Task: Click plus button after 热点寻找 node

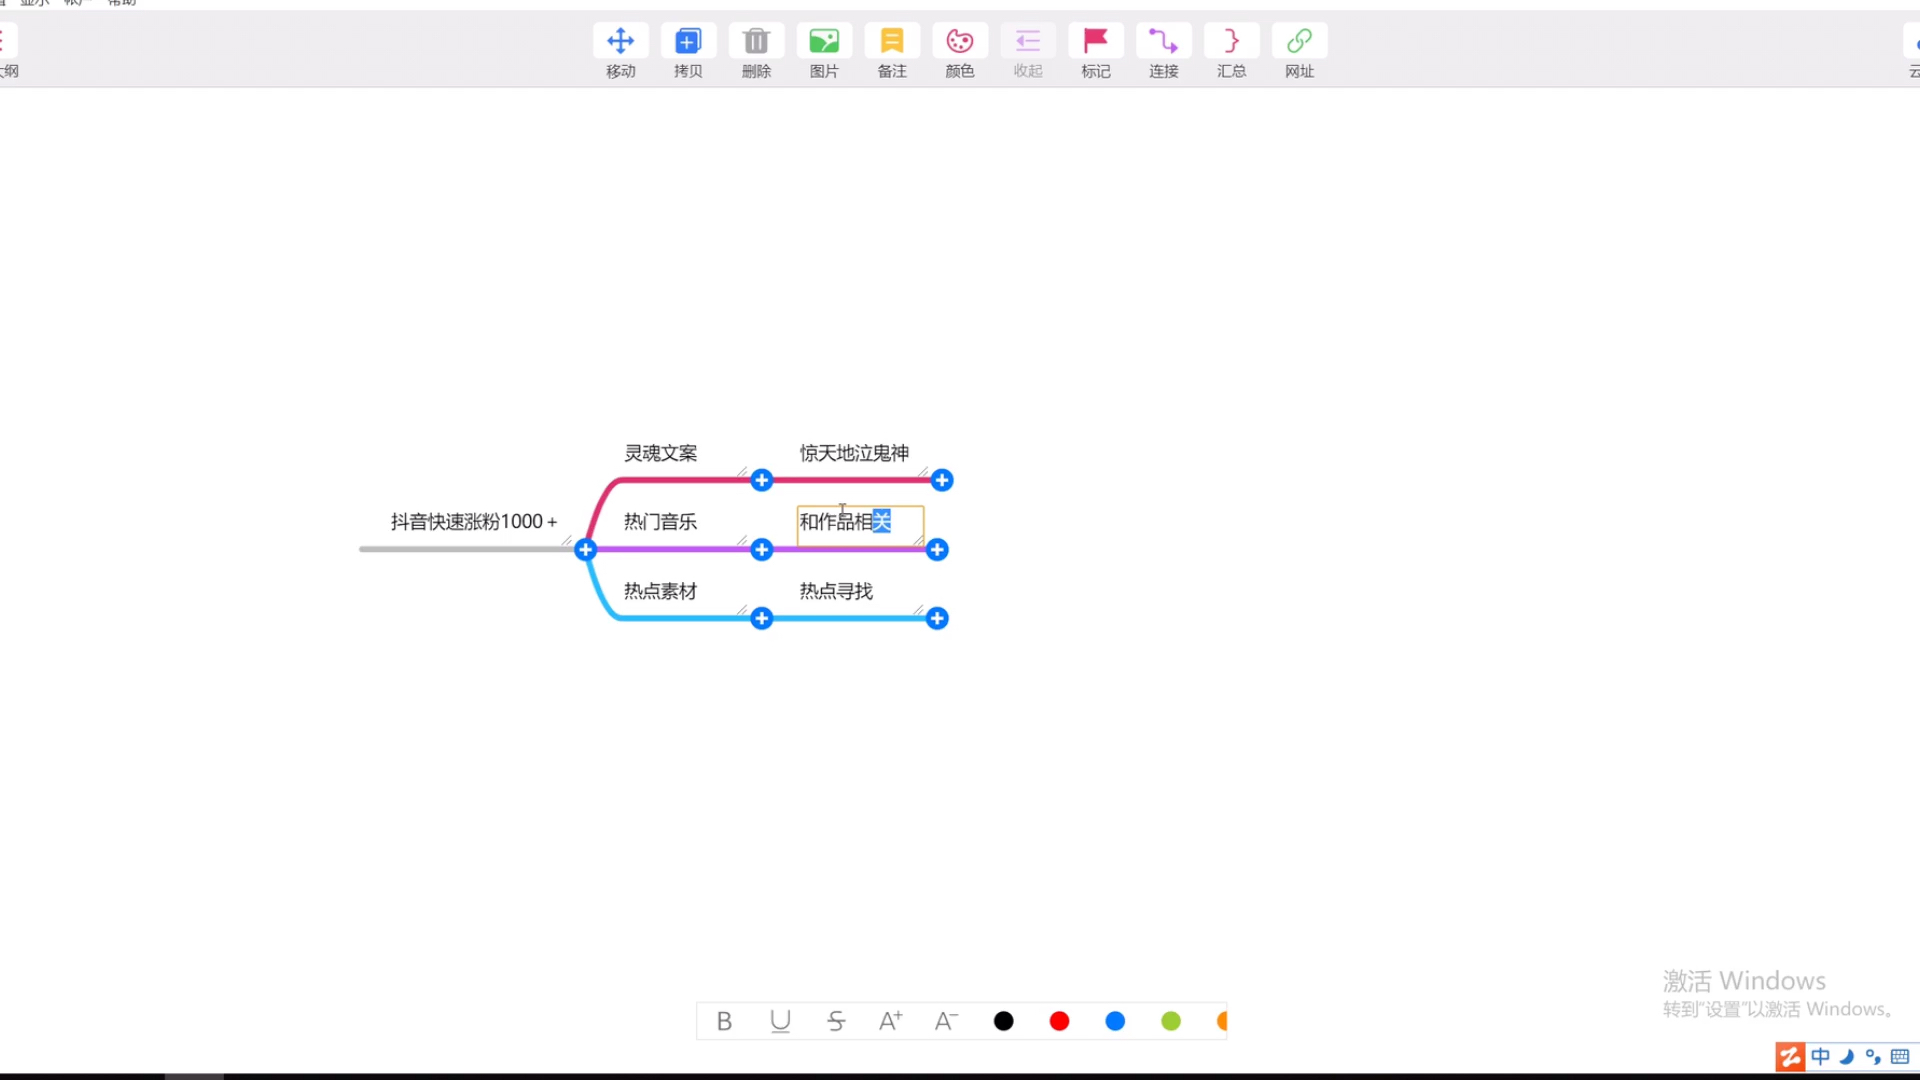Action: [x=937, y=618]
